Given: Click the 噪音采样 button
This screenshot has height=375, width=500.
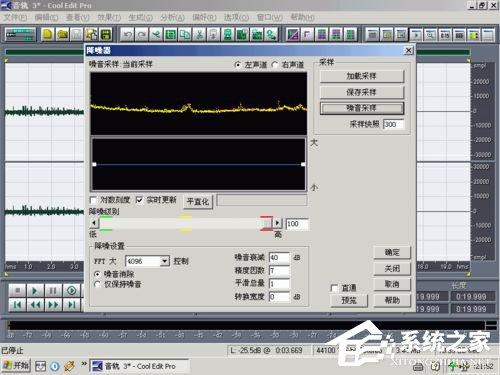Looking at the screenshot, I should 362,108.
